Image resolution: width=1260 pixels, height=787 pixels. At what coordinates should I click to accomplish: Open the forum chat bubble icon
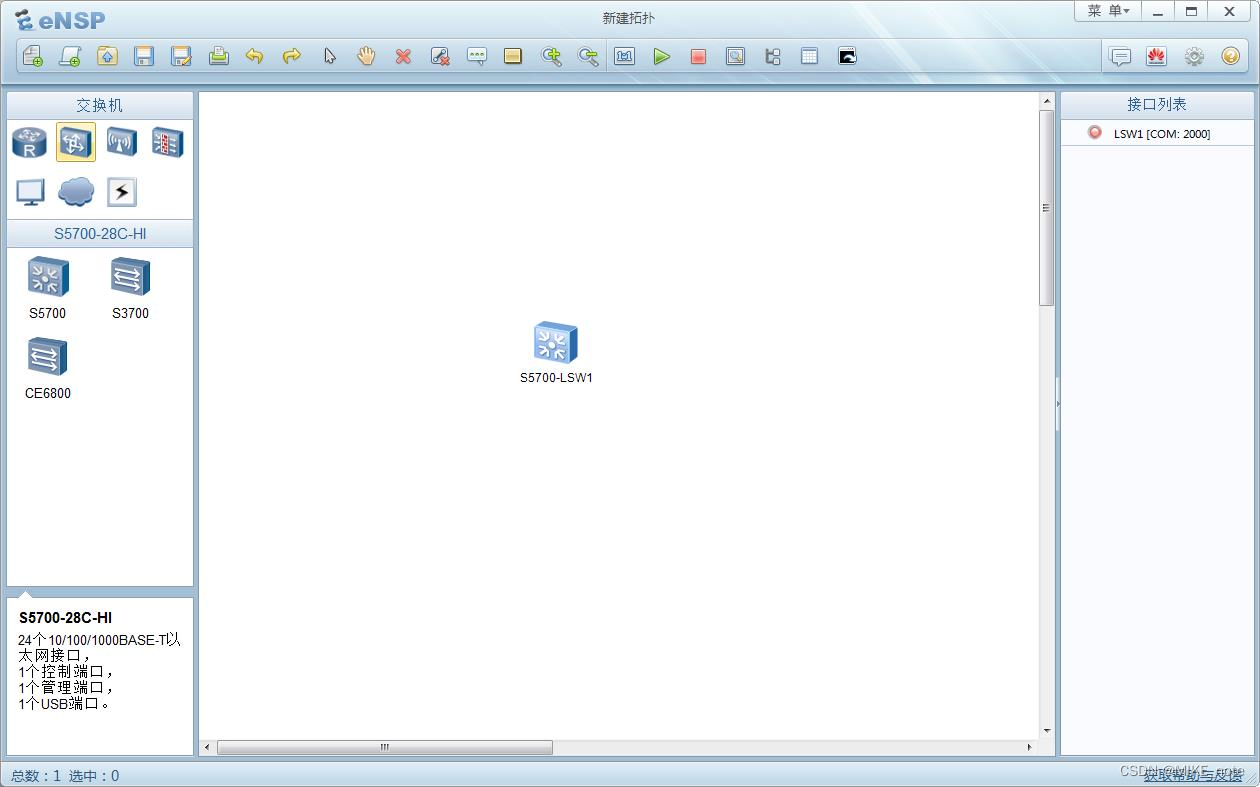point(1120,56)
